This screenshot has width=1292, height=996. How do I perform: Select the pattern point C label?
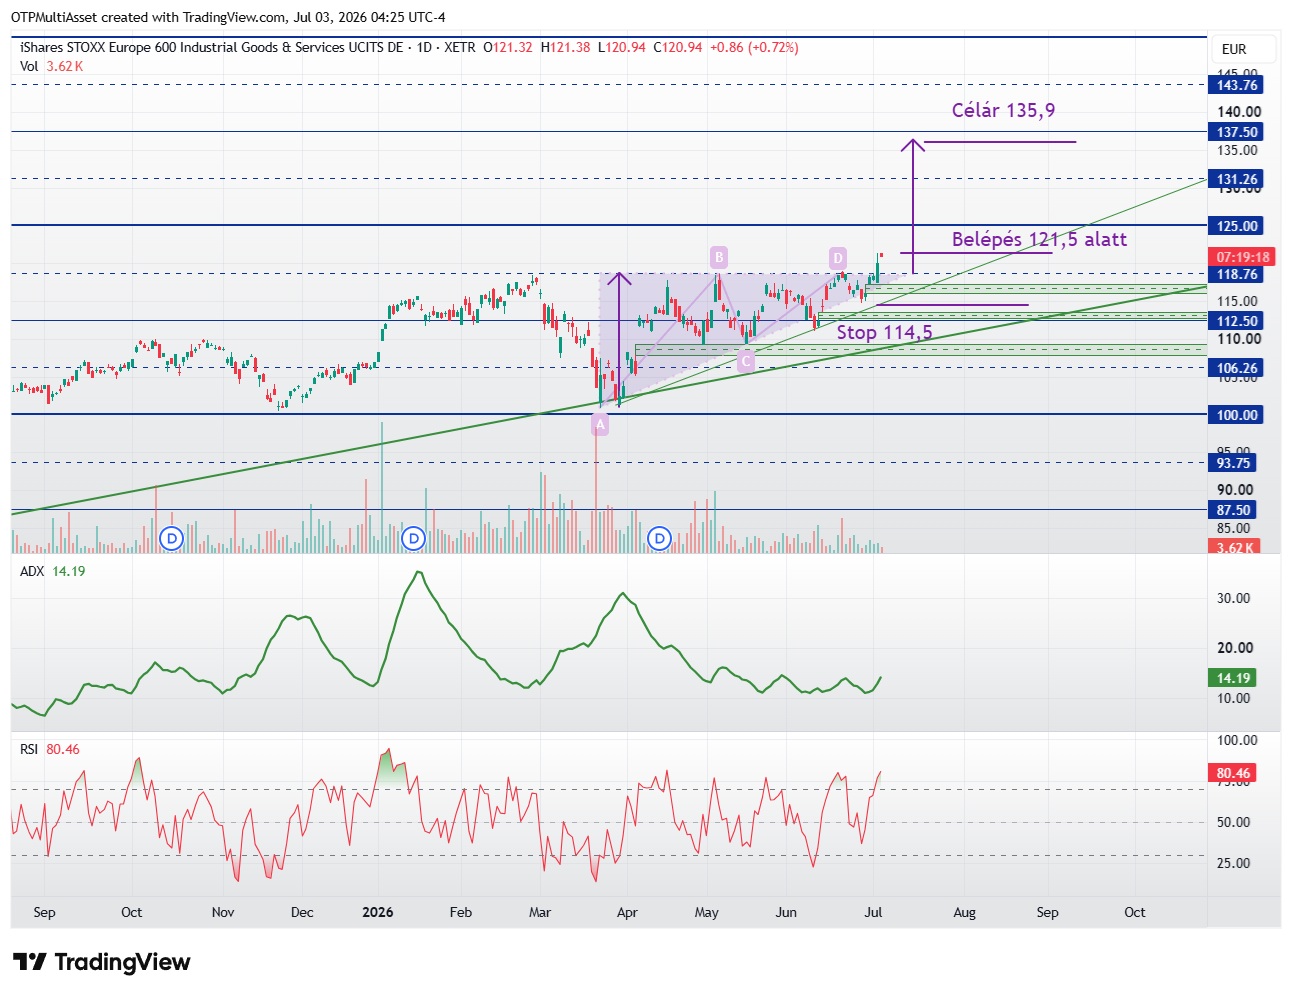(745, 362)
